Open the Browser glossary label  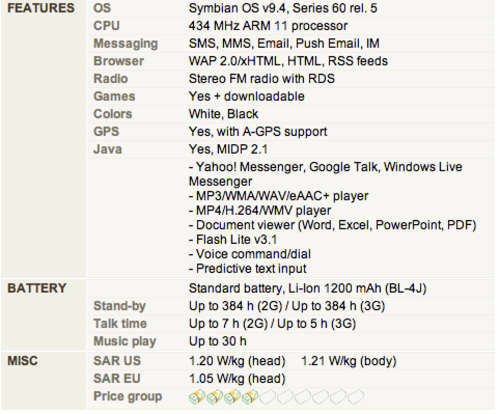tap(119, 61)
